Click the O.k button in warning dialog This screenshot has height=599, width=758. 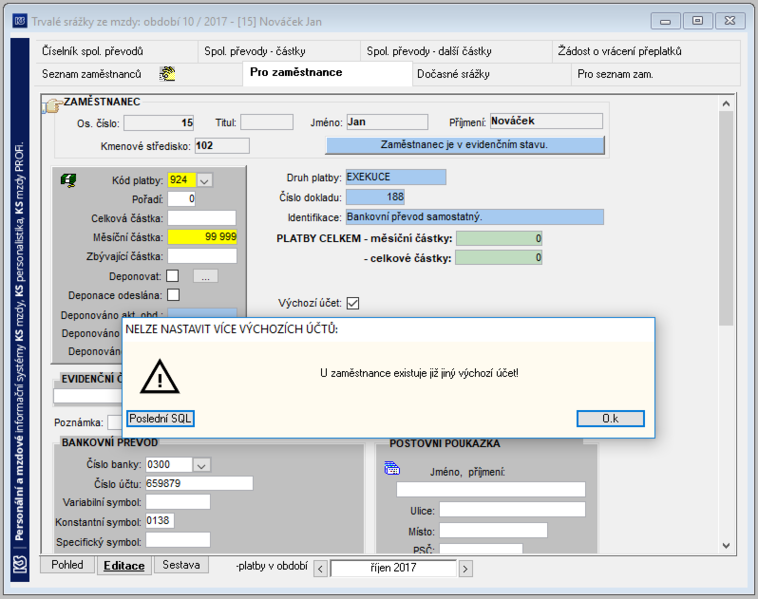(610, 419)
